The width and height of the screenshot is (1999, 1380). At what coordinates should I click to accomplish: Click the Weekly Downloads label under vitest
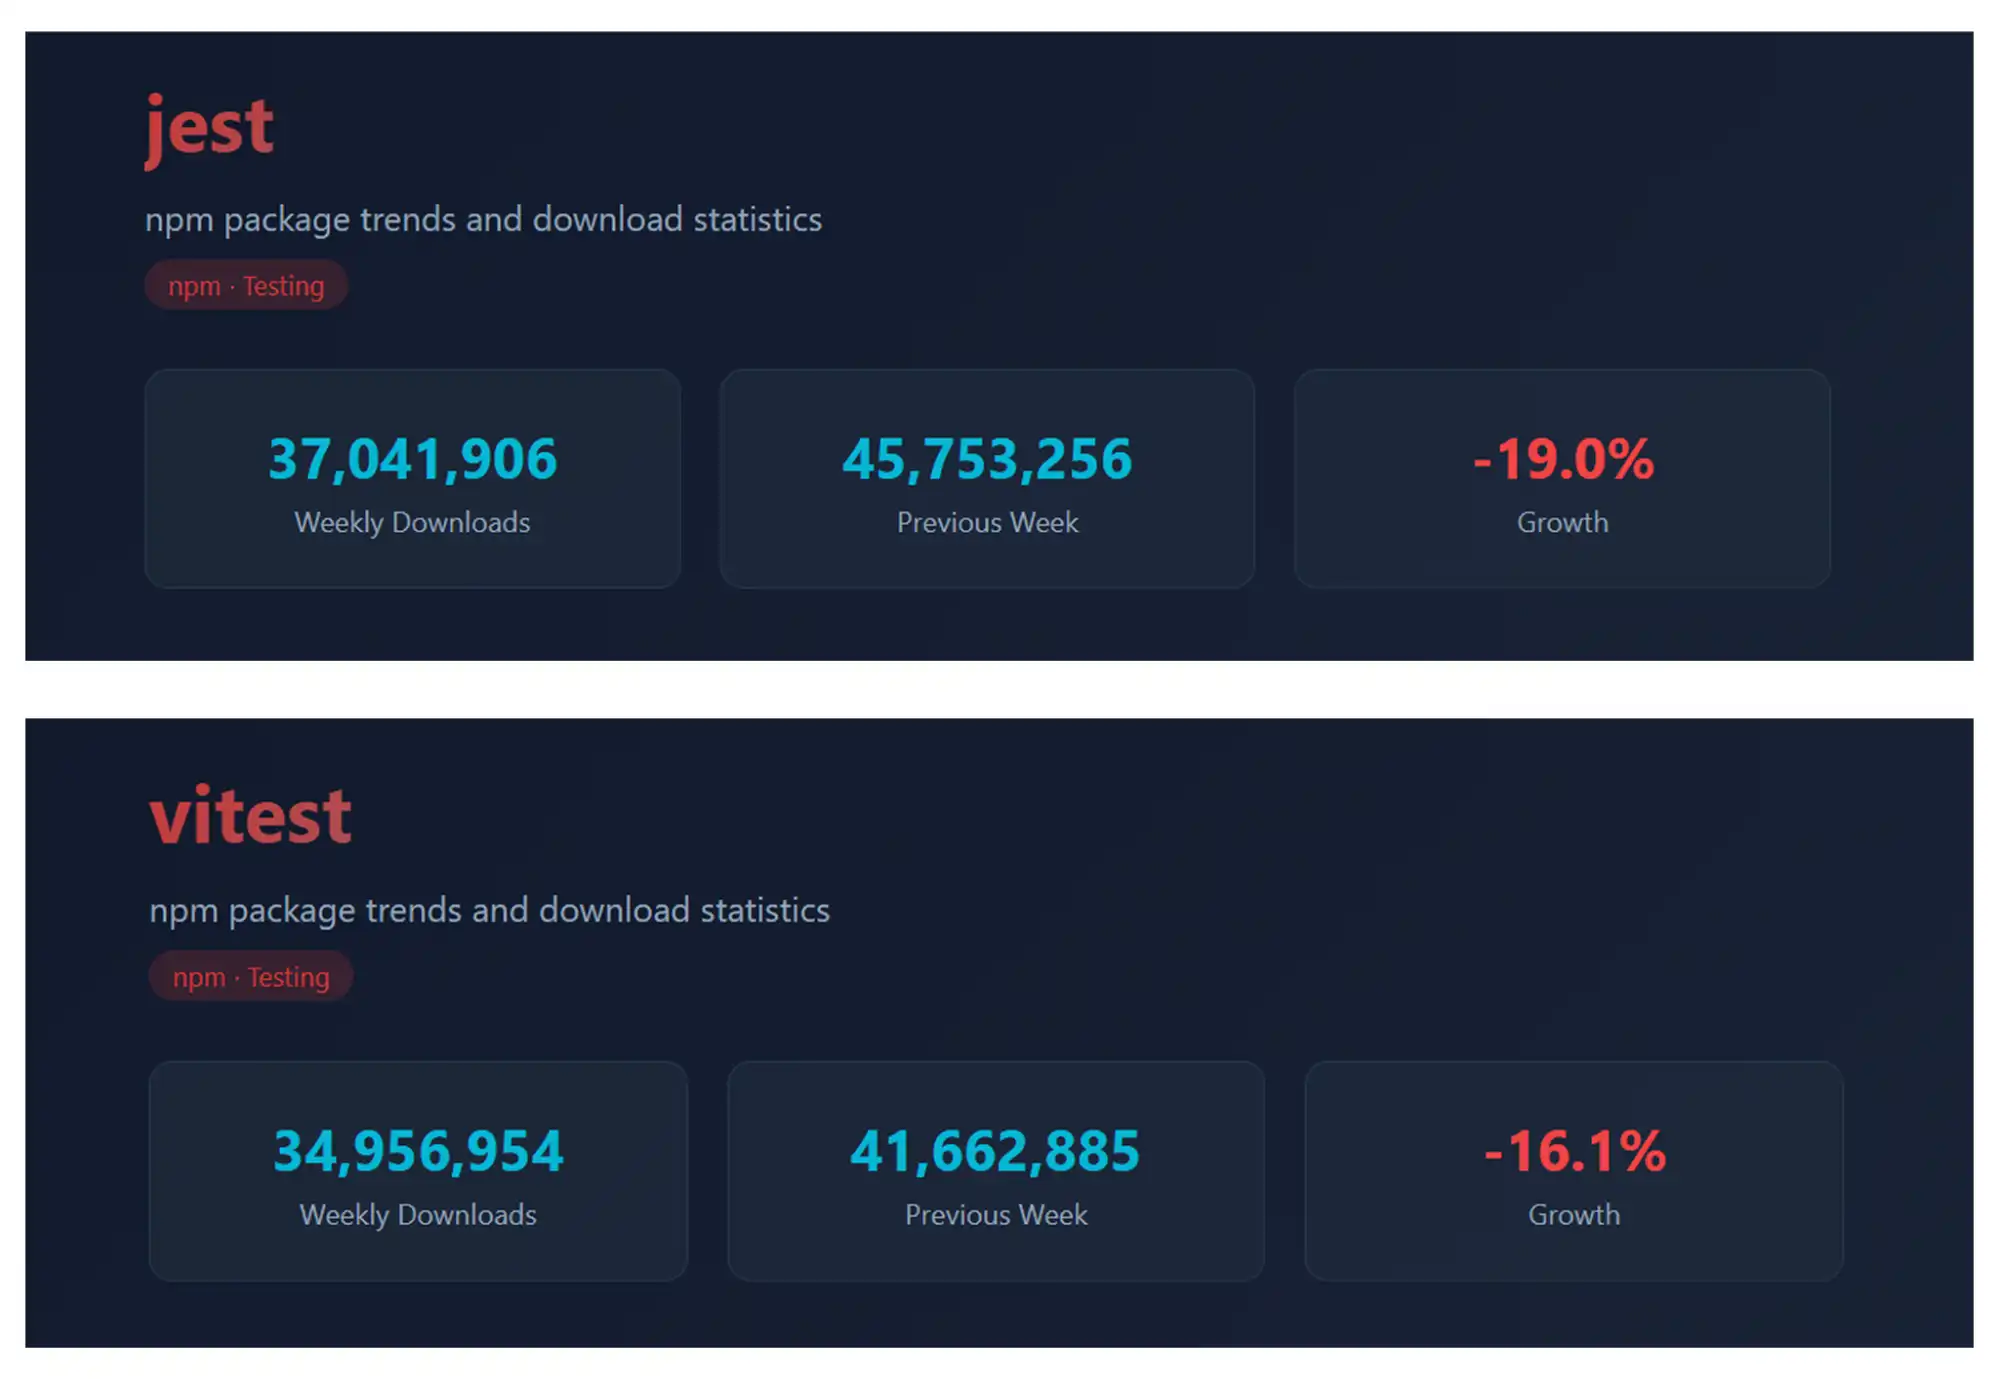(418, 1214)
